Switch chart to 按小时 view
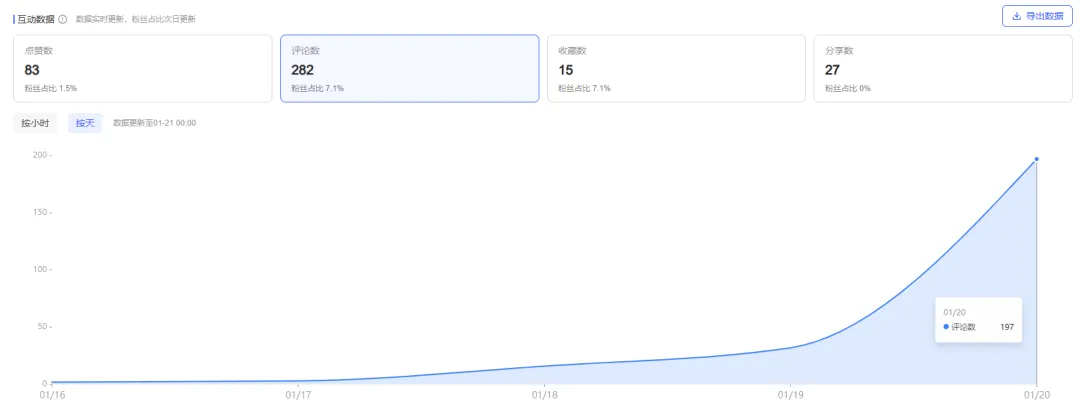 coord(35,123)
